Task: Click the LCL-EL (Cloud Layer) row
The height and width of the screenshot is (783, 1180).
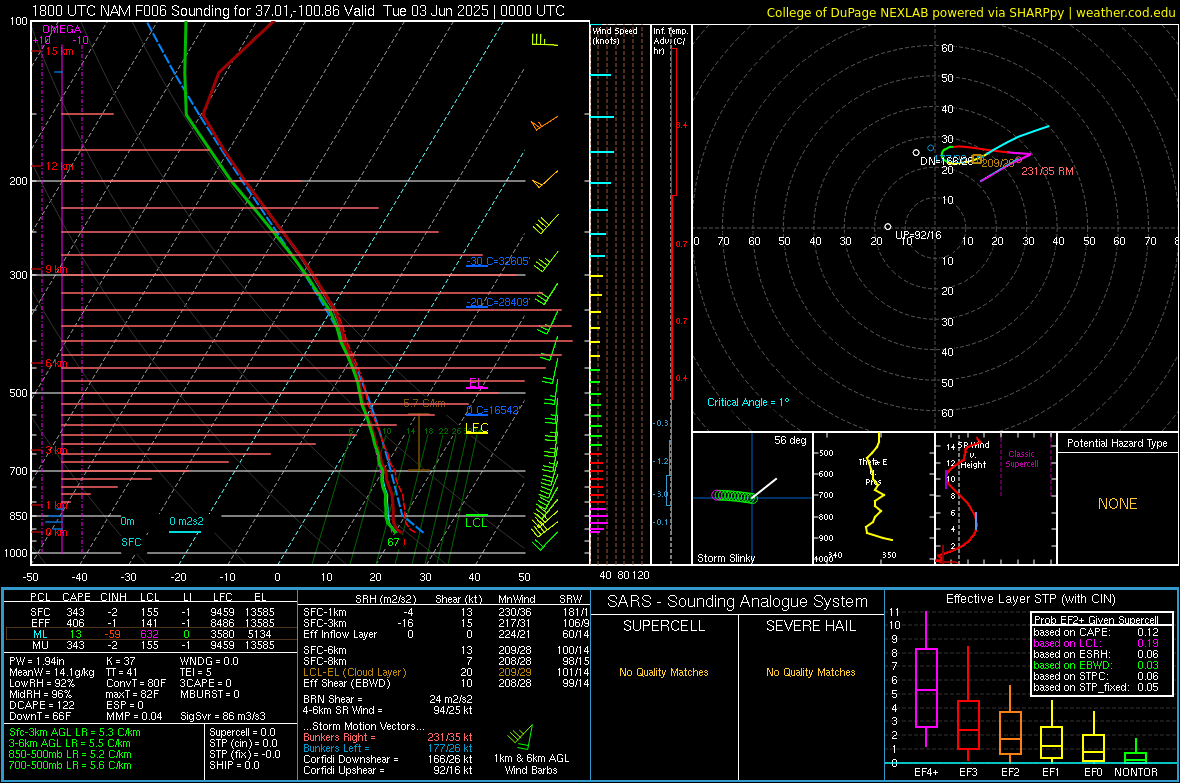Action: pos(446,672)
